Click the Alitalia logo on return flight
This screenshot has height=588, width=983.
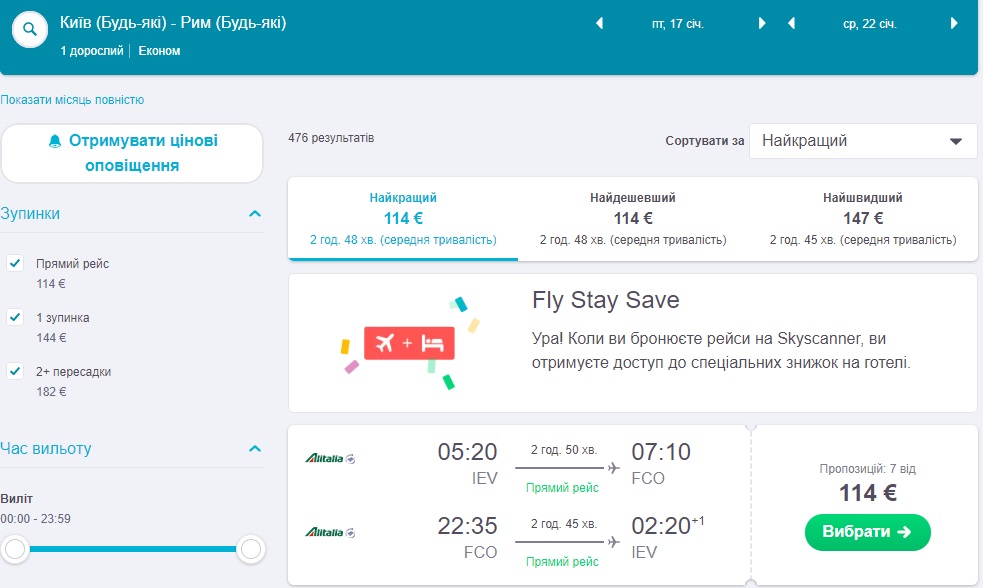click(330, 531)
